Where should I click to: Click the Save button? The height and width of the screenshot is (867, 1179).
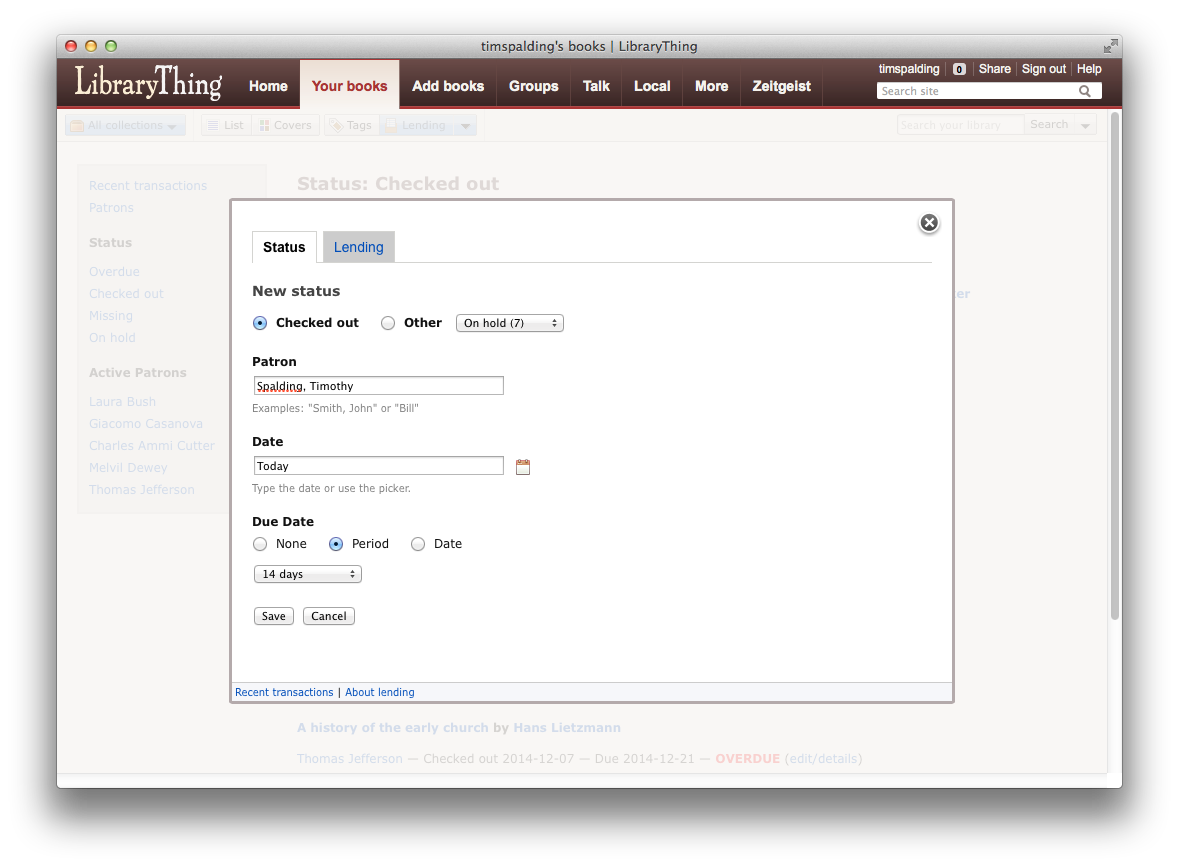point(274,616)
